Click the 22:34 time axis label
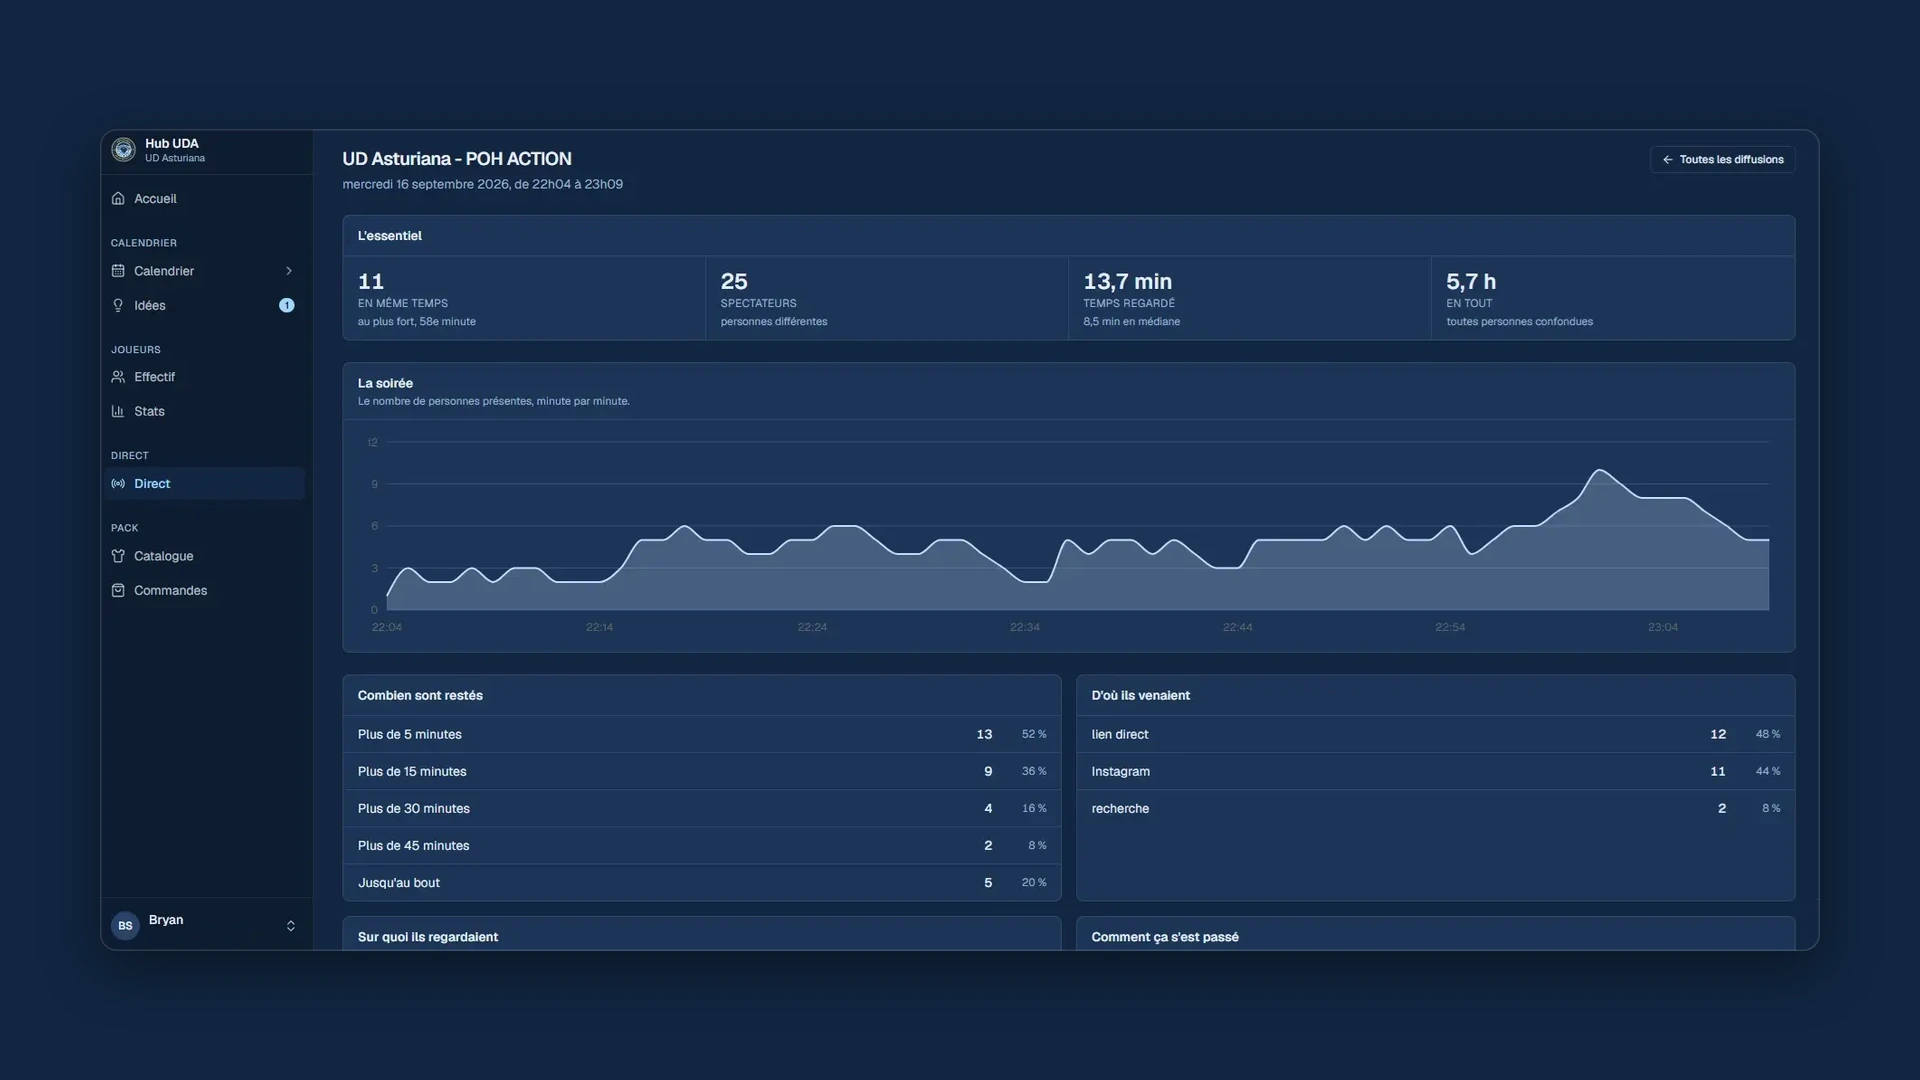1920x1080 pixels. (x=1025, y=627)
